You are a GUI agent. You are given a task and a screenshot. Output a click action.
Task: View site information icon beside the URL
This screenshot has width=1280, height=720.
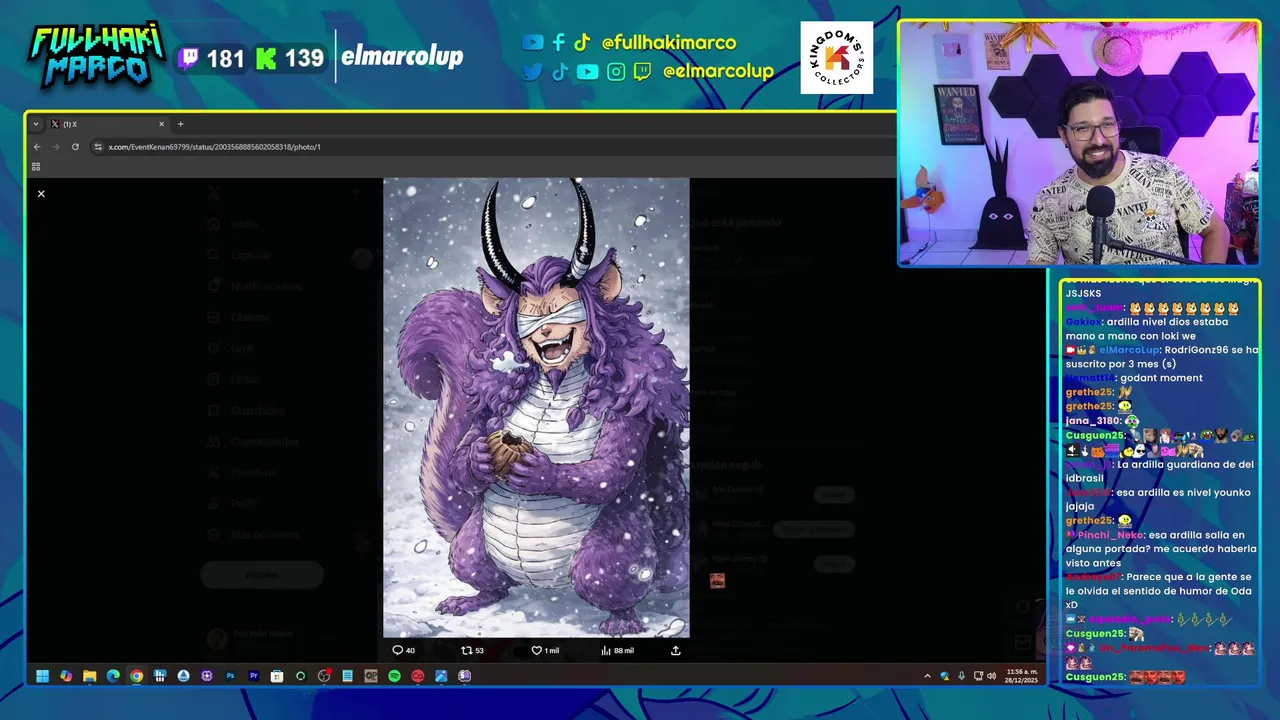click(x=98, y=147)
